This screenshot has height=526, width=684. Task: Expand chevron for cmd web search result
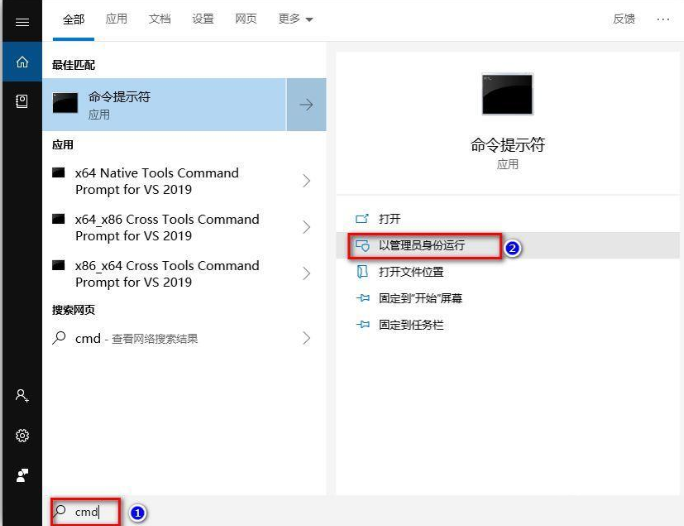(x=306, y=338)
